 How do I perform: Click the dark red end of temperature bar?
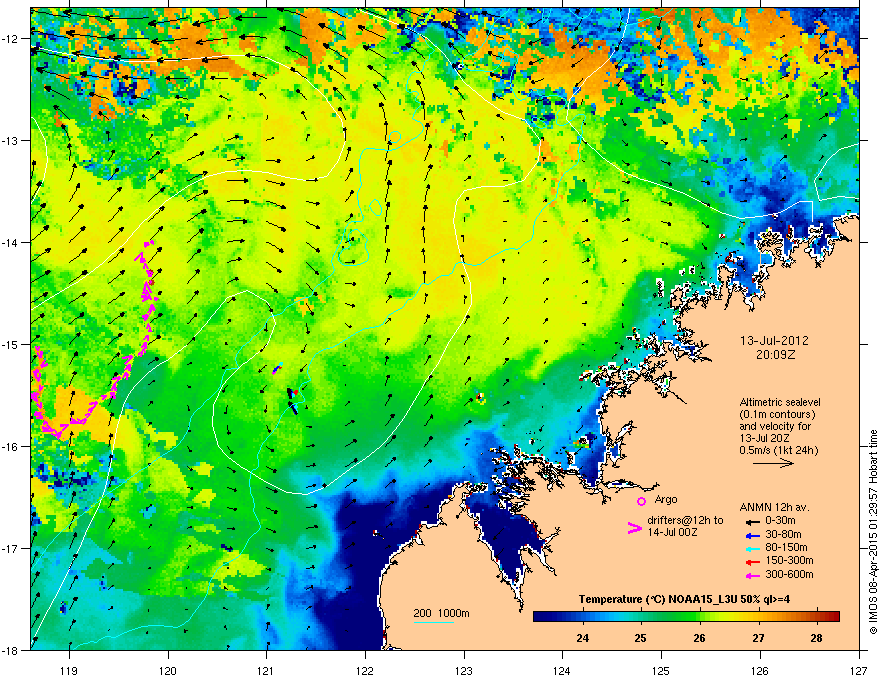[836, 616]
